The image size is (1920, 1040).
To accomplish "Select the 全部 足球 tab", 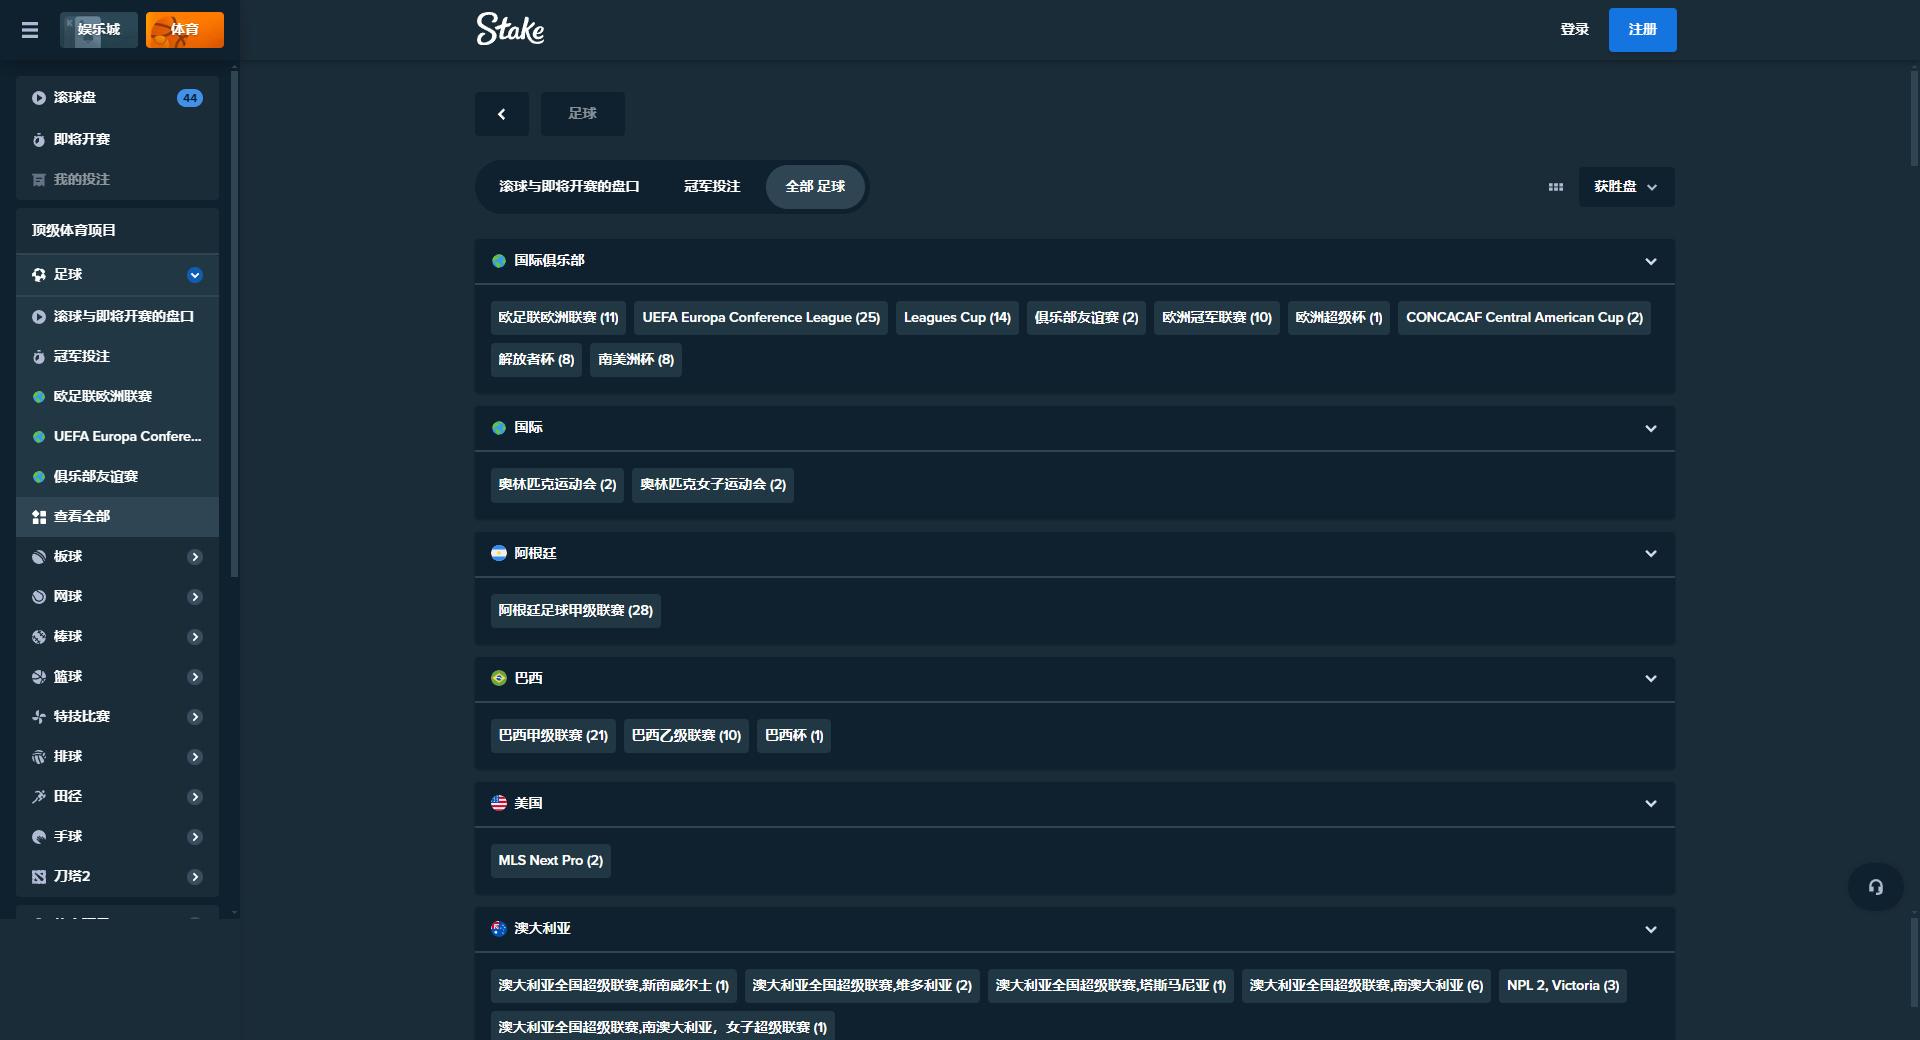I will tap(815, 187).
